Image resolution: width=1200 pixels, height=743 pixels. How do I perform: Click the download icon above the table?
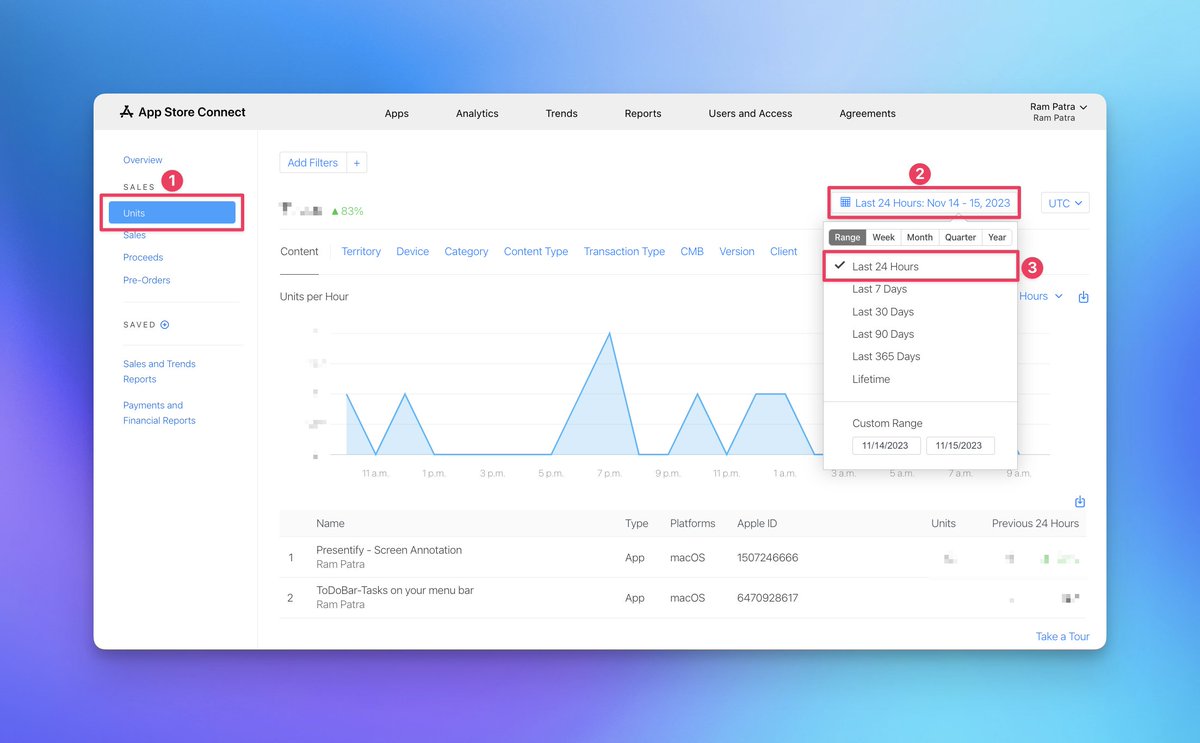1080,502
